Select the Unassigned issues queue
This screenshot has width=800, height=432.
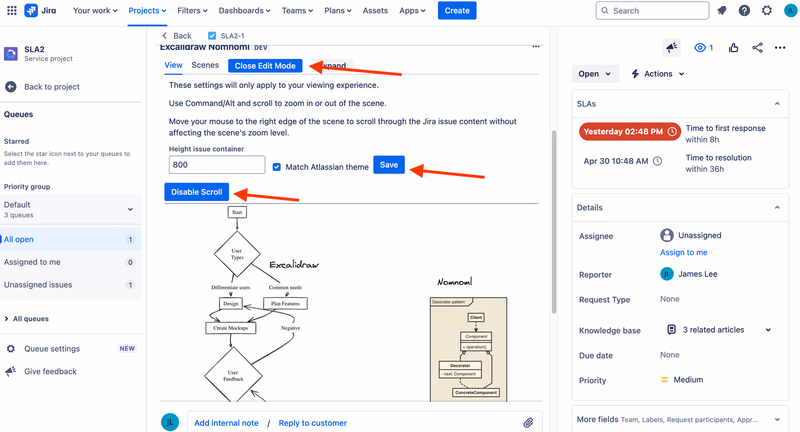coord(70,285)
